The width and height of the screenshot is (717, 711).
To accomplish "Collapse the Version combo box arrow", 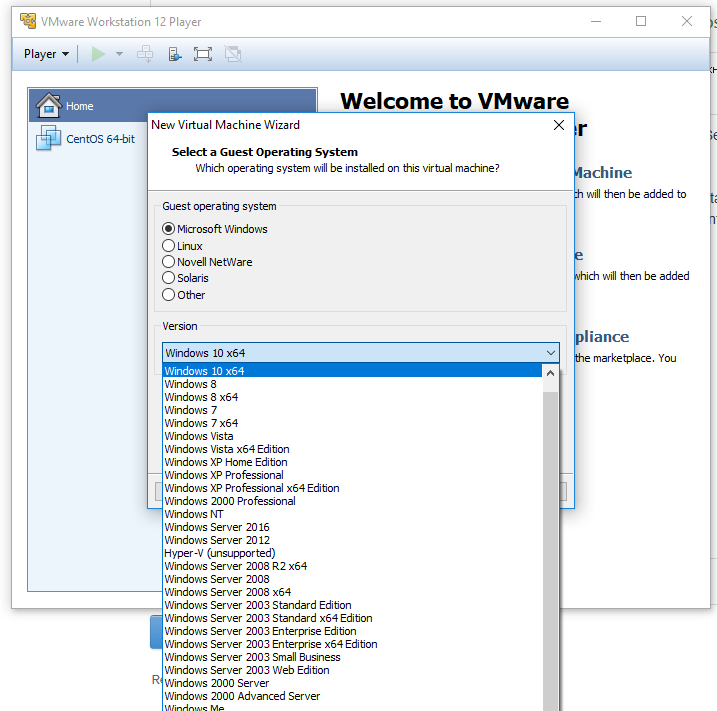I will click(551, 353).
